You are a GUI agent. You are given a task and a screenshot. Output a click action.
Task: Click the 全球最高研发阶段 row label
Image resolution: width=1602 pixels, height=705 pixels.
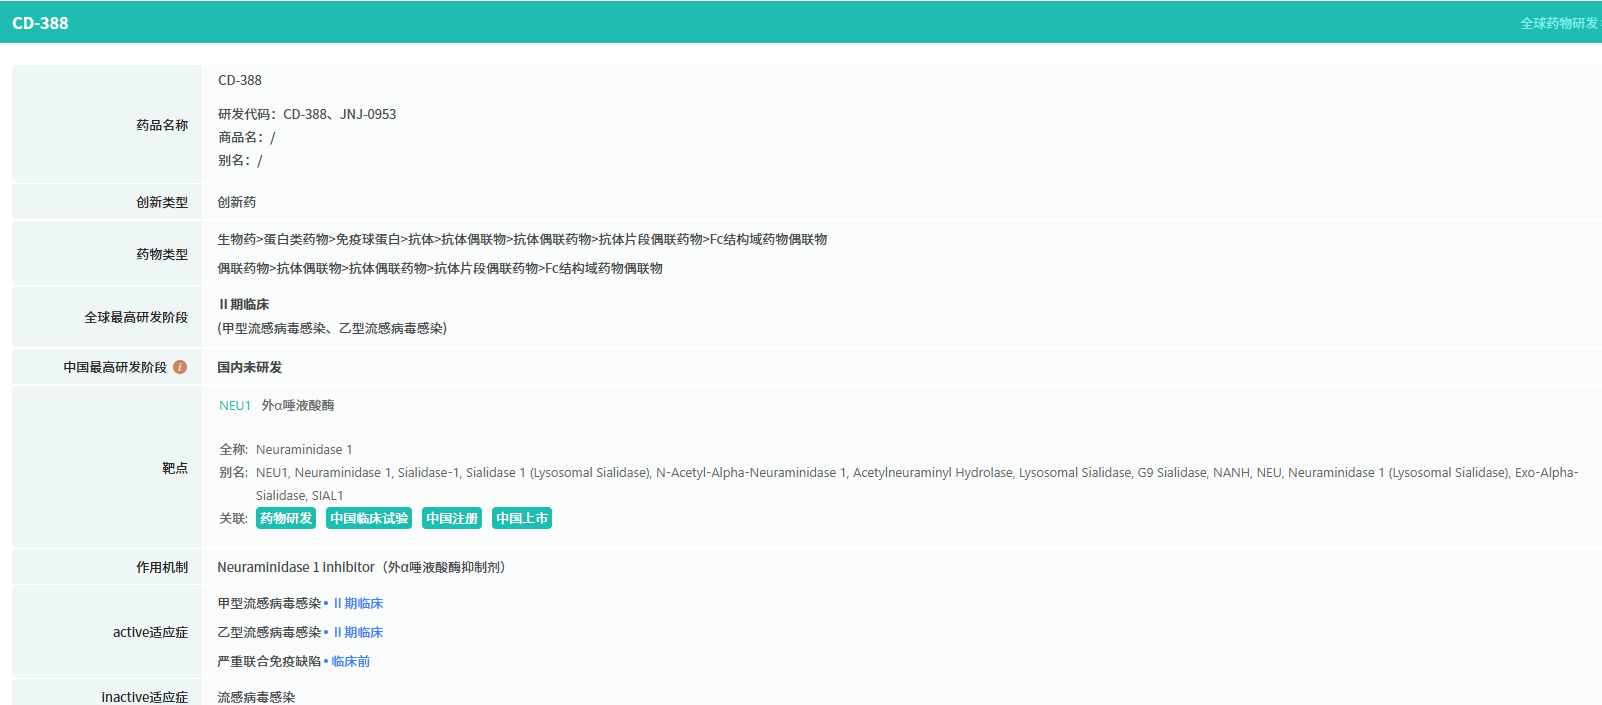pyautogui.click(x=136, y=317)
